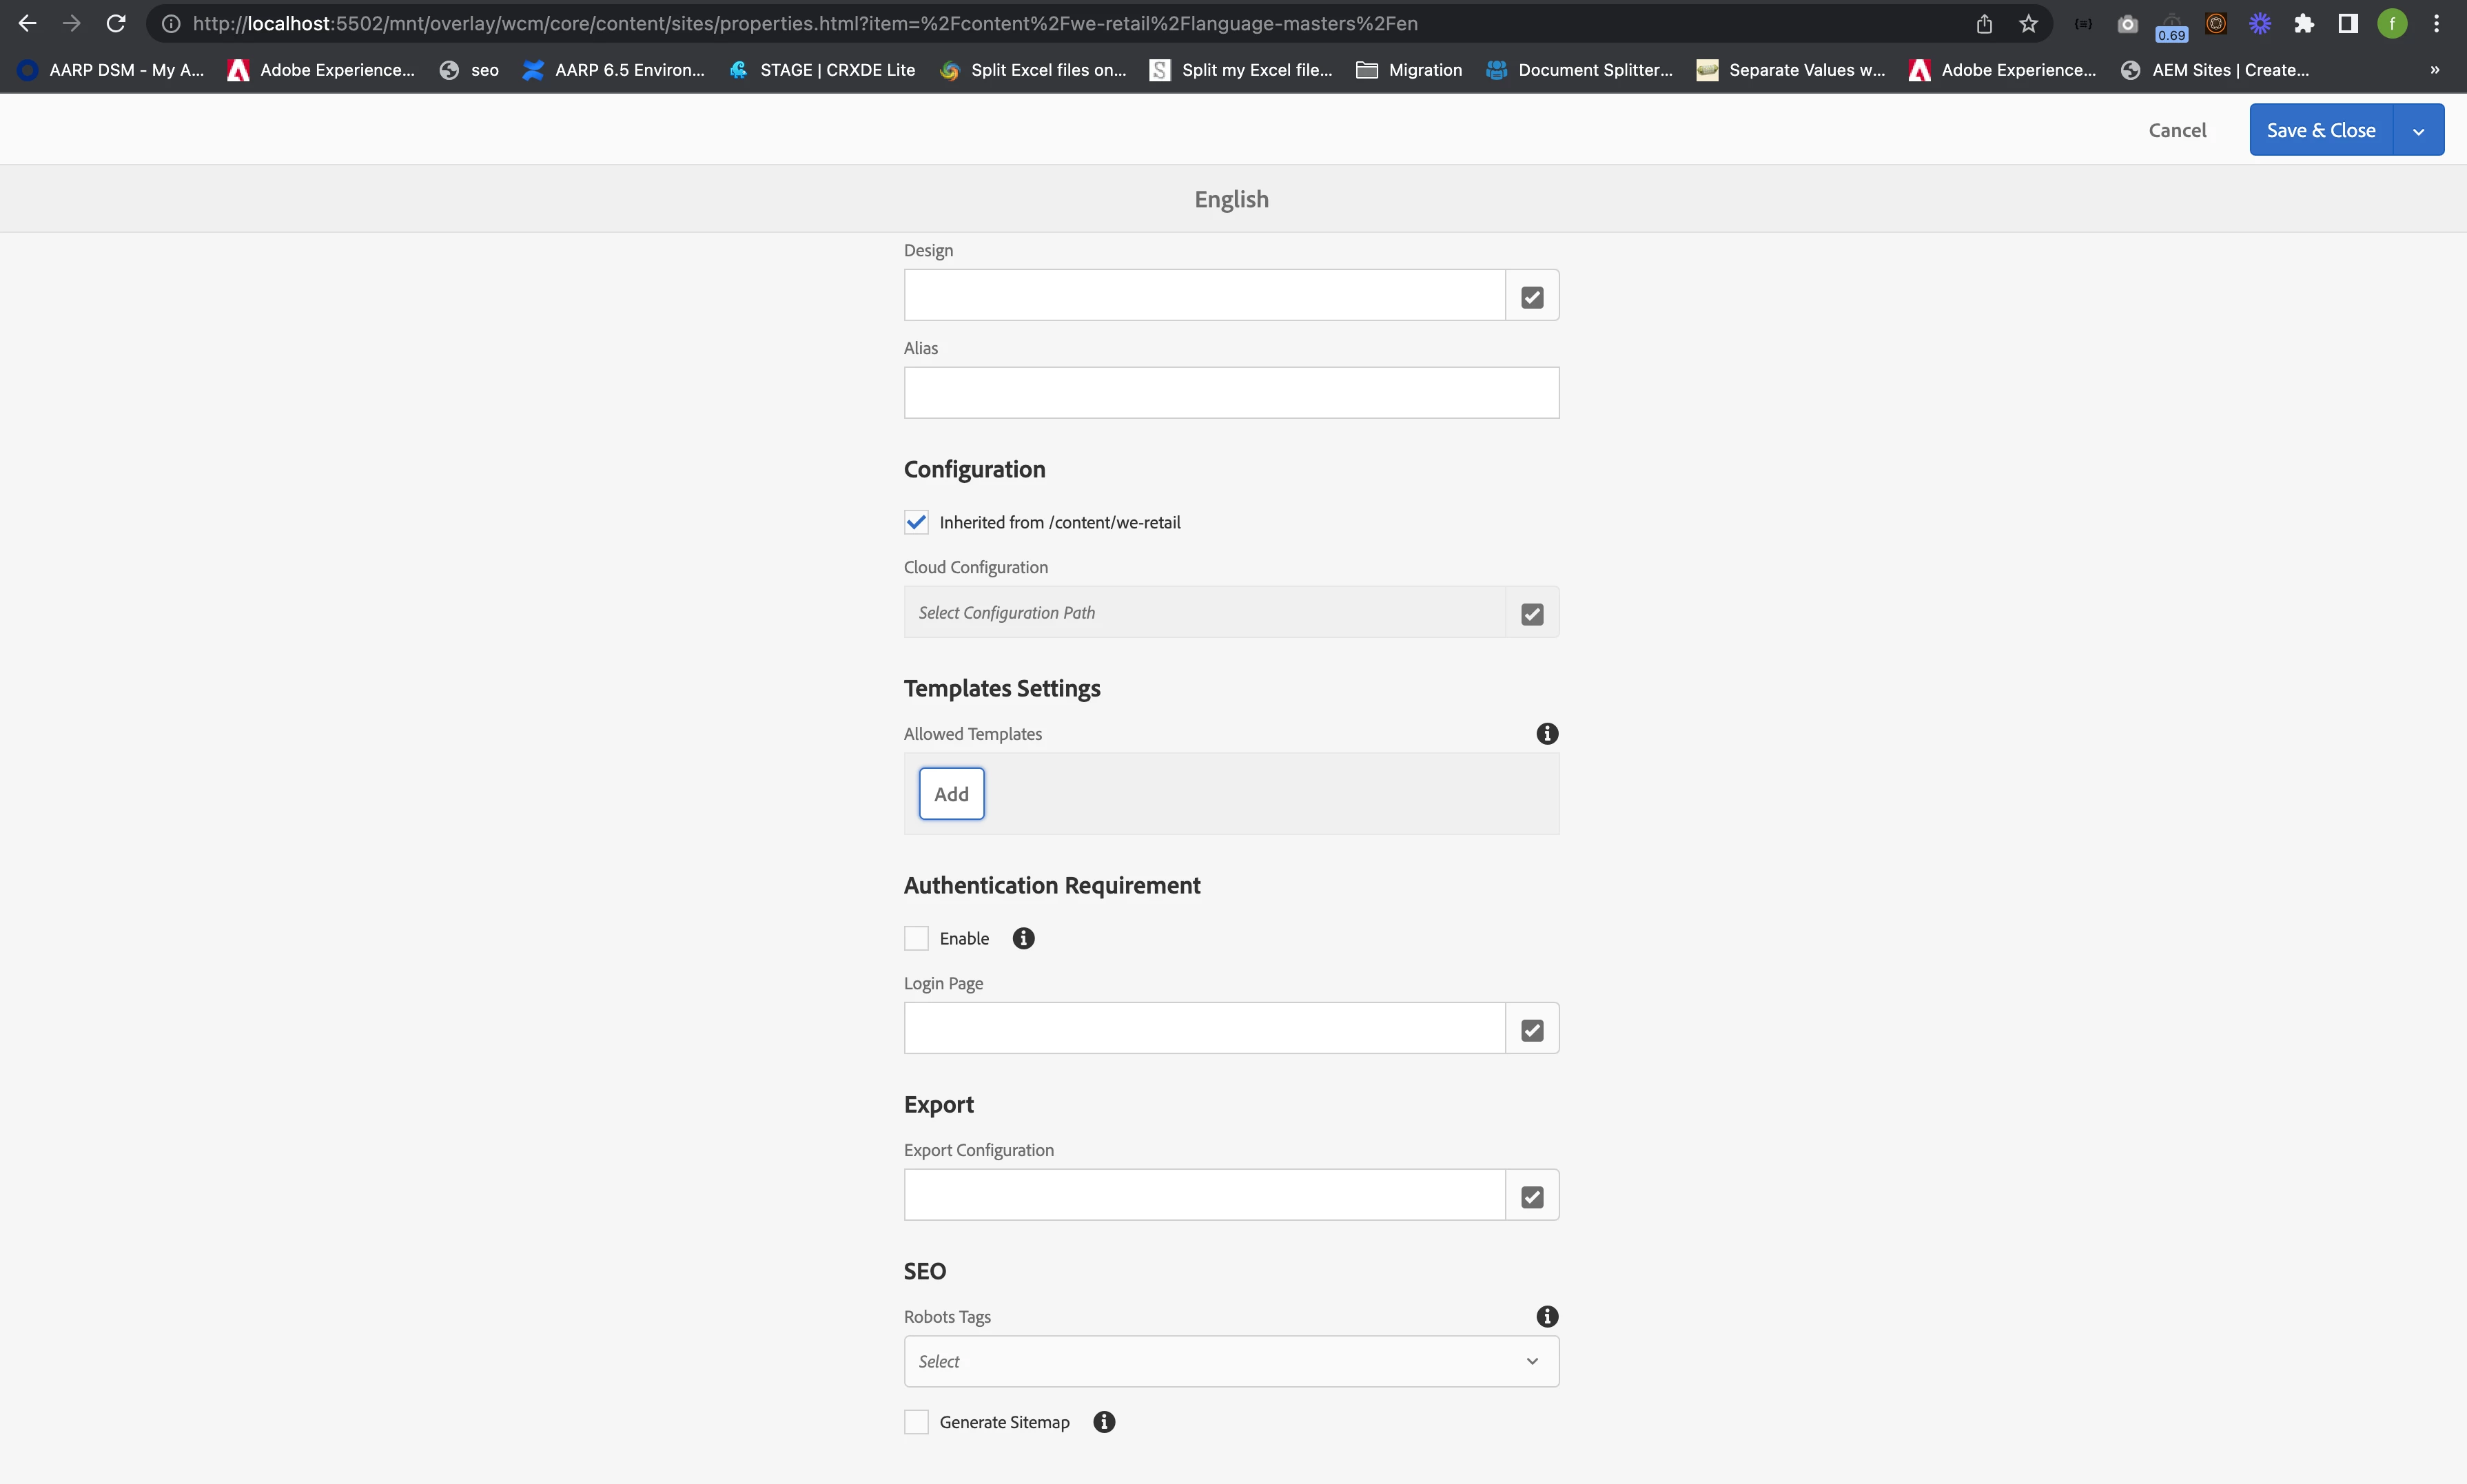The height and width of the screenshot is (1484, 2467).
Task: Click info icon beside Generate Sitemap
Action: click(x=1103, y=1422)
